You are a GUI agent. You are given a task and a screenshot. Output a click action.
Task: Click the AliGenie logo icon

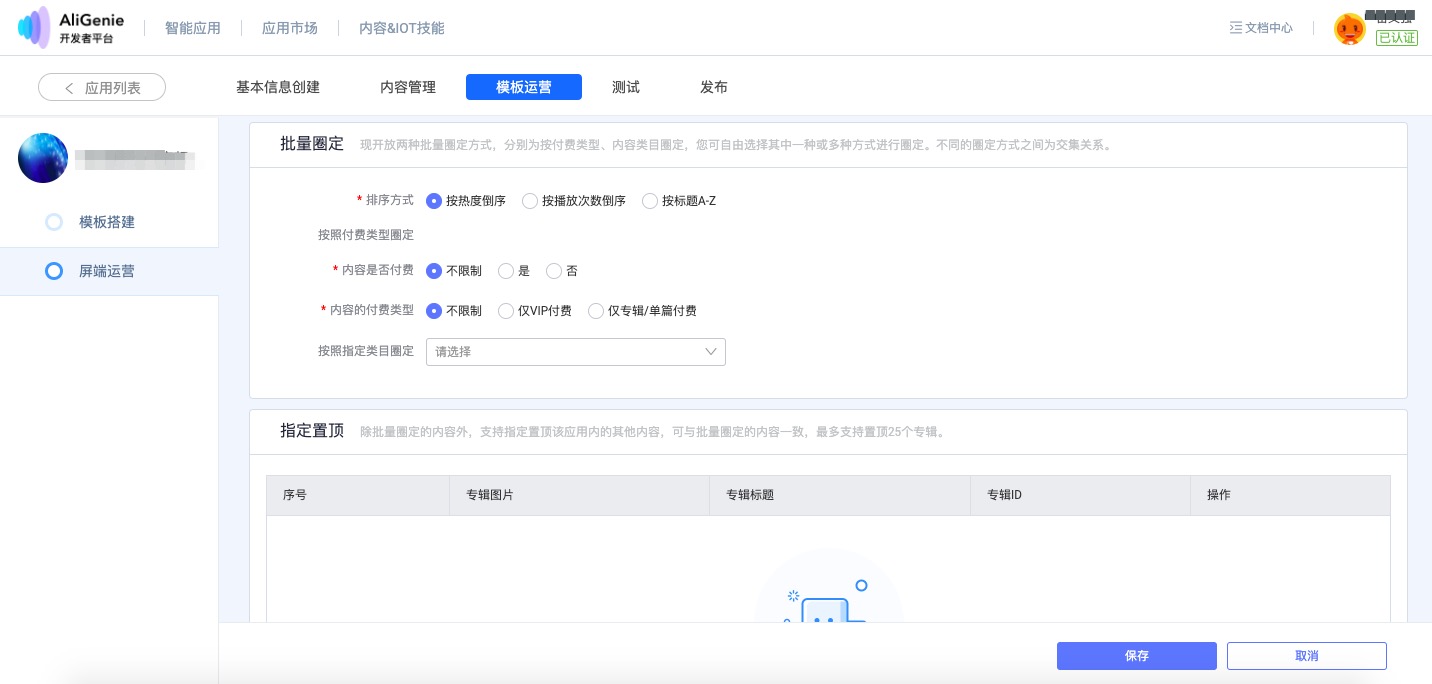(34, 27)
